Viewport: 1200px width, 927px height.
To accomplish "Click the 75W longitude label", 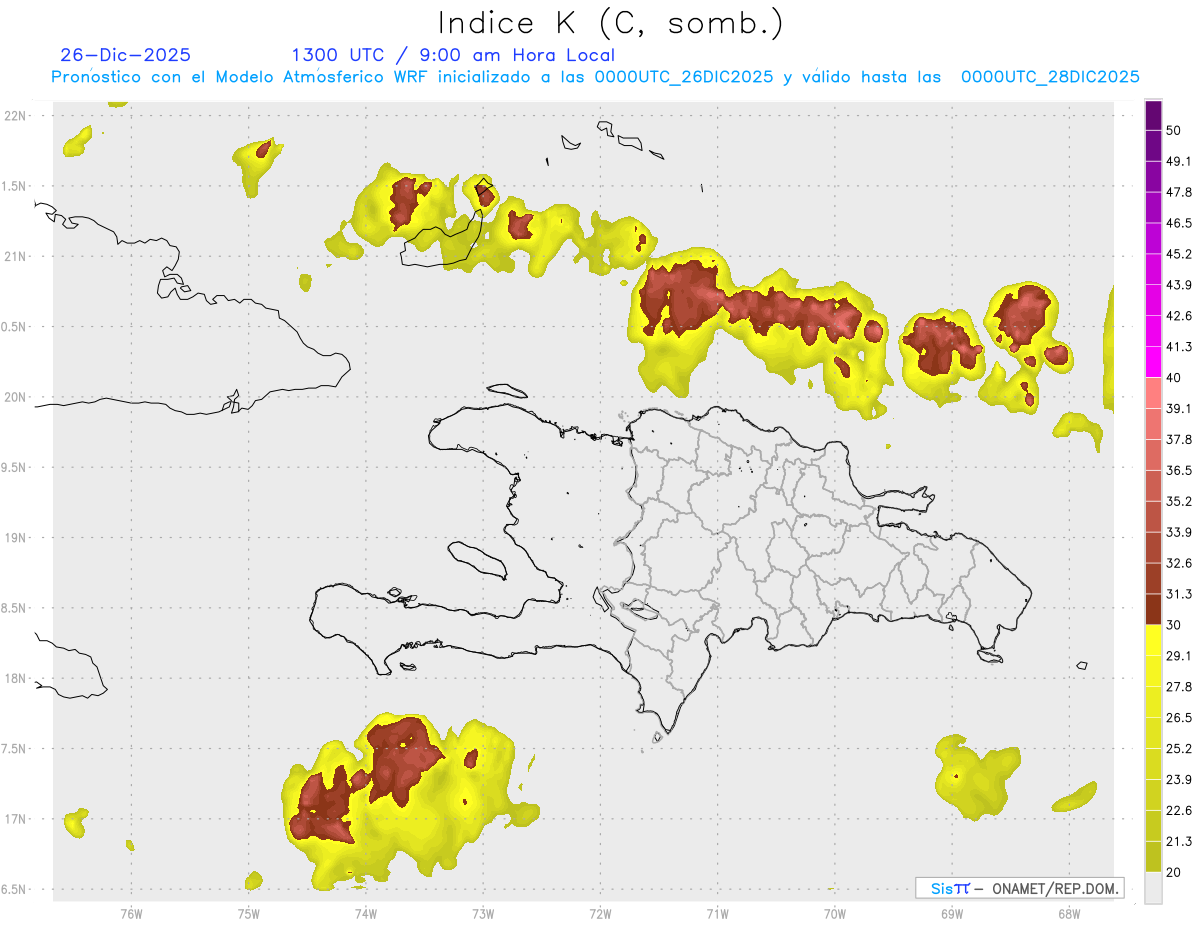I will click(248, 913).
